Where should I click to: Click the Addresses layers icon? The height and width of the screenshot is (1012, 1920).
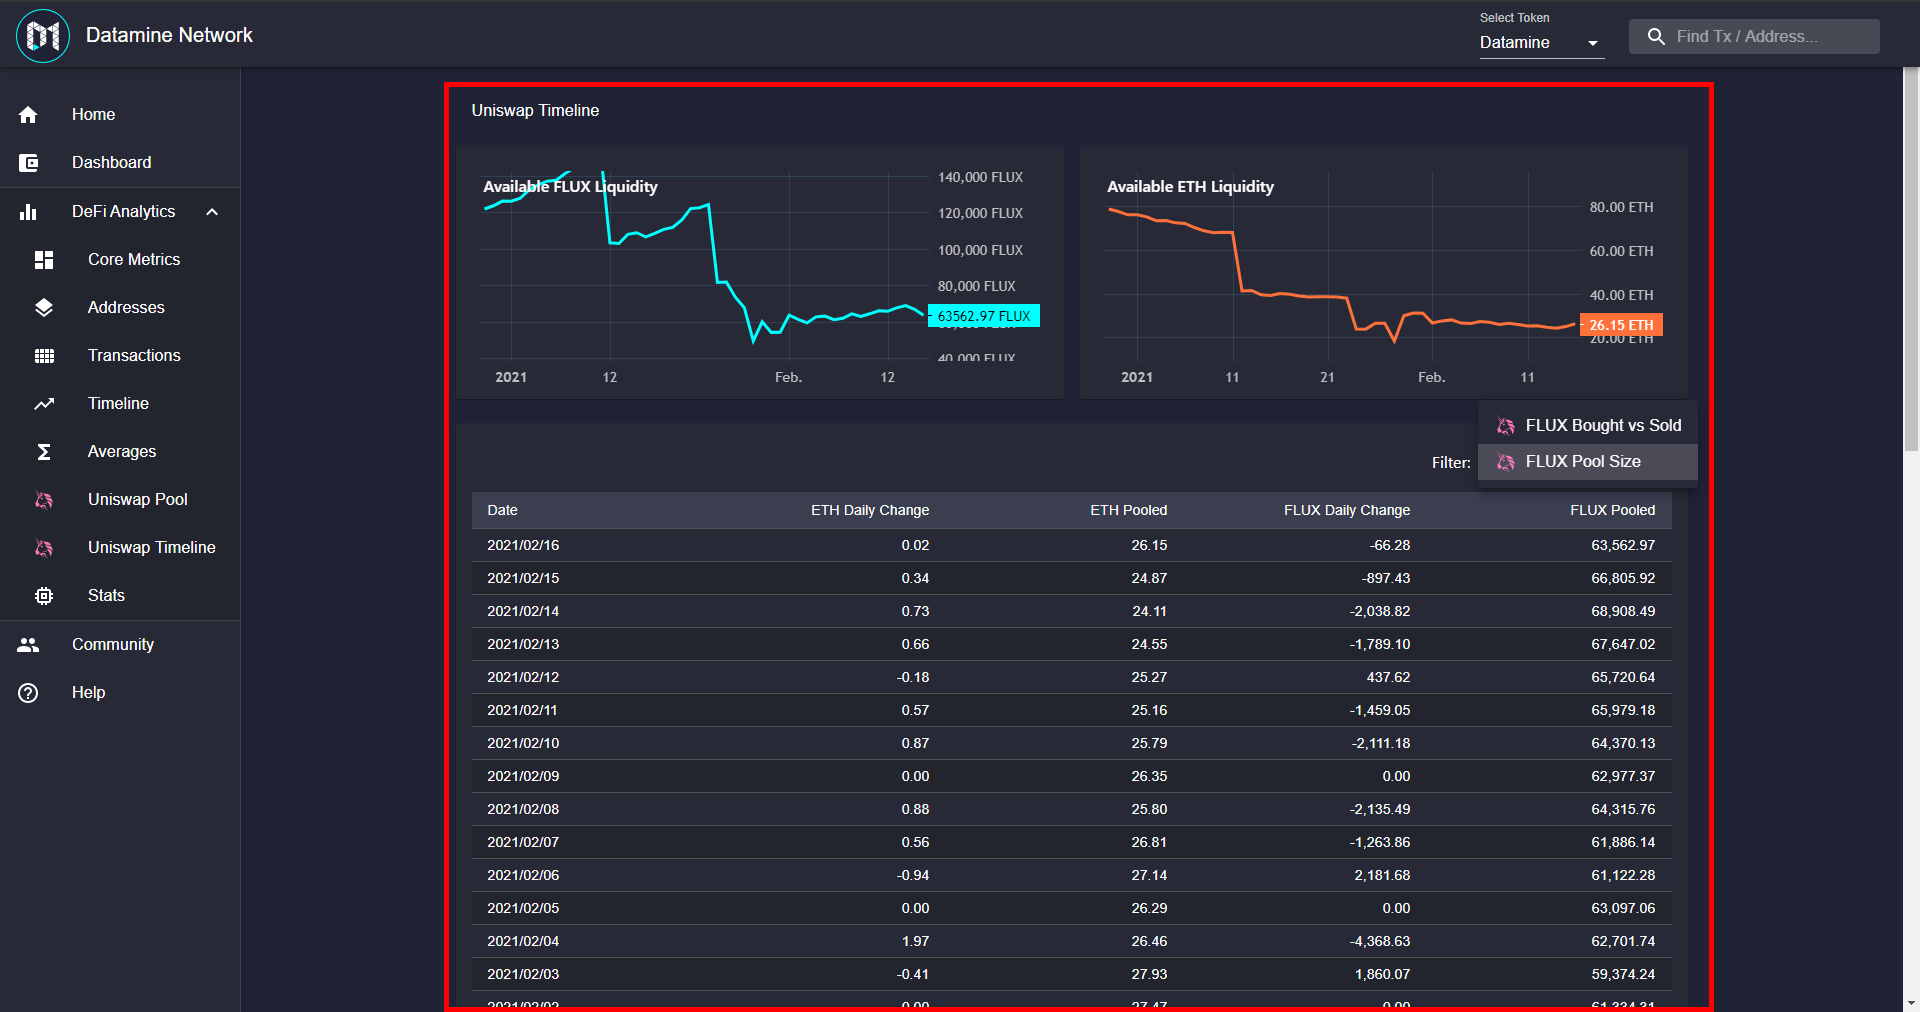[44, 308]
